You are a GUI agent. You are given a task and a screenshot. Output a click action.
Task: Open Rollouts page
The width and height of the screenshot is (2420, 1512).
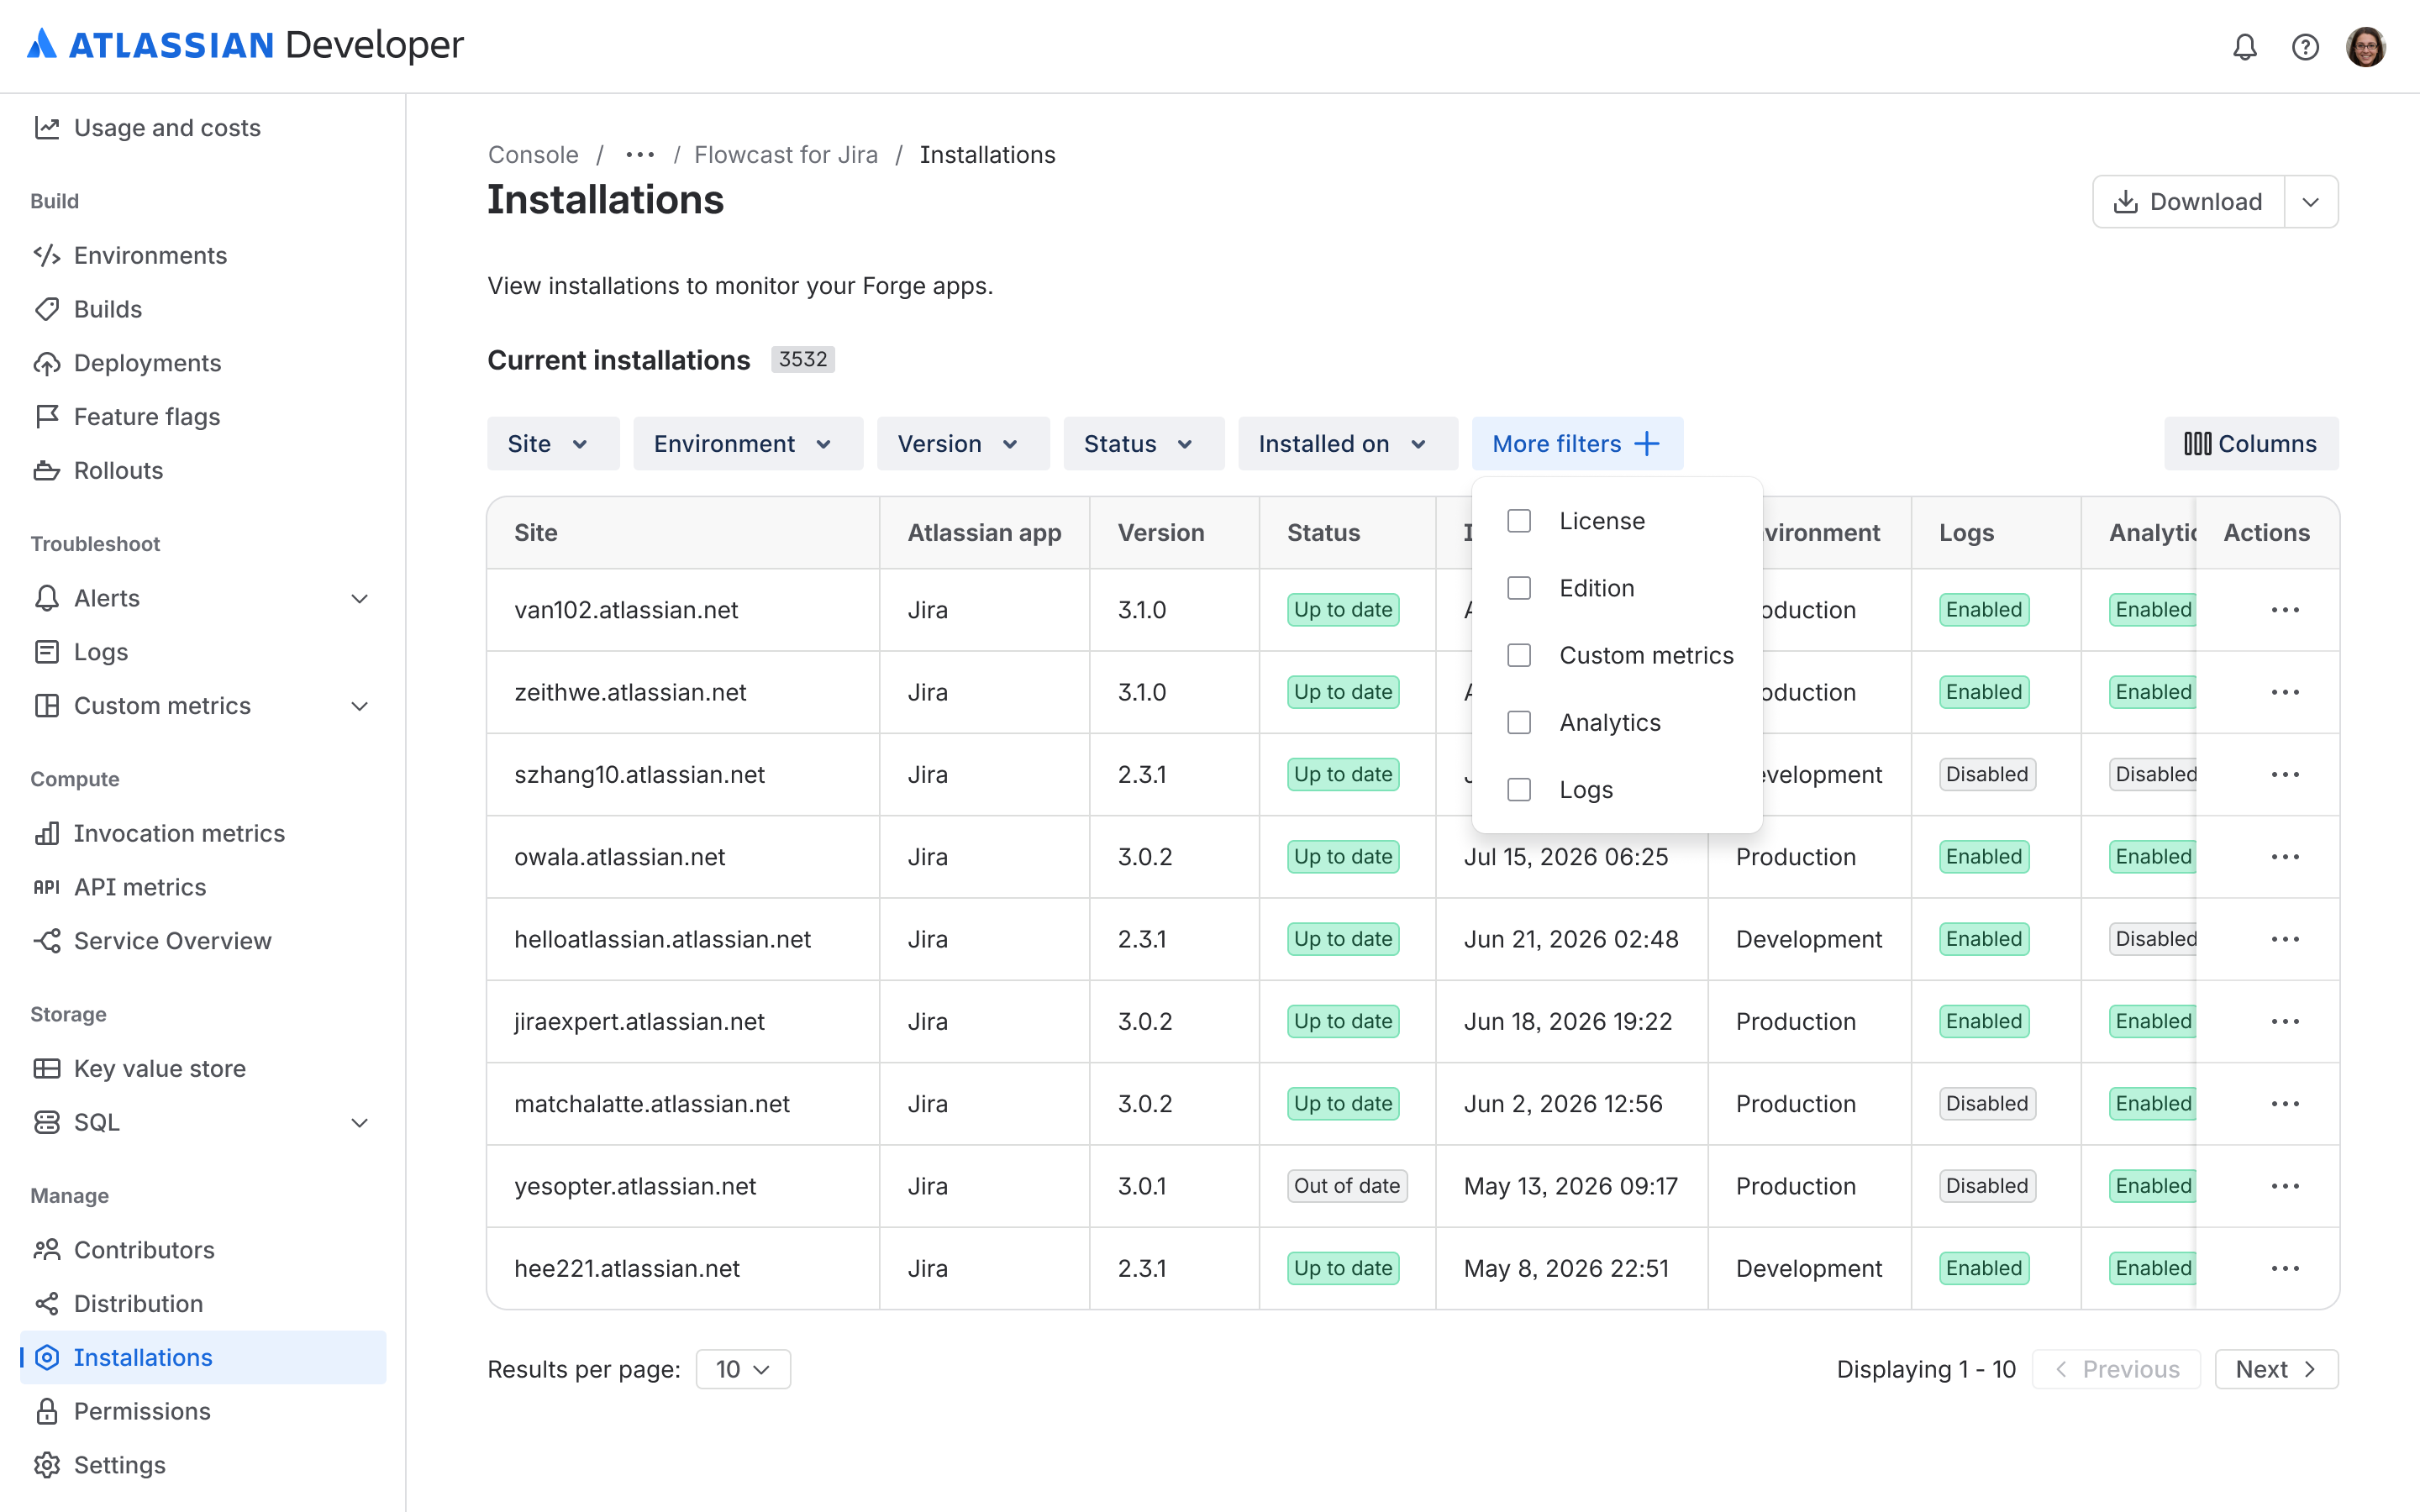pyautogui.click(x=203, y=470)
